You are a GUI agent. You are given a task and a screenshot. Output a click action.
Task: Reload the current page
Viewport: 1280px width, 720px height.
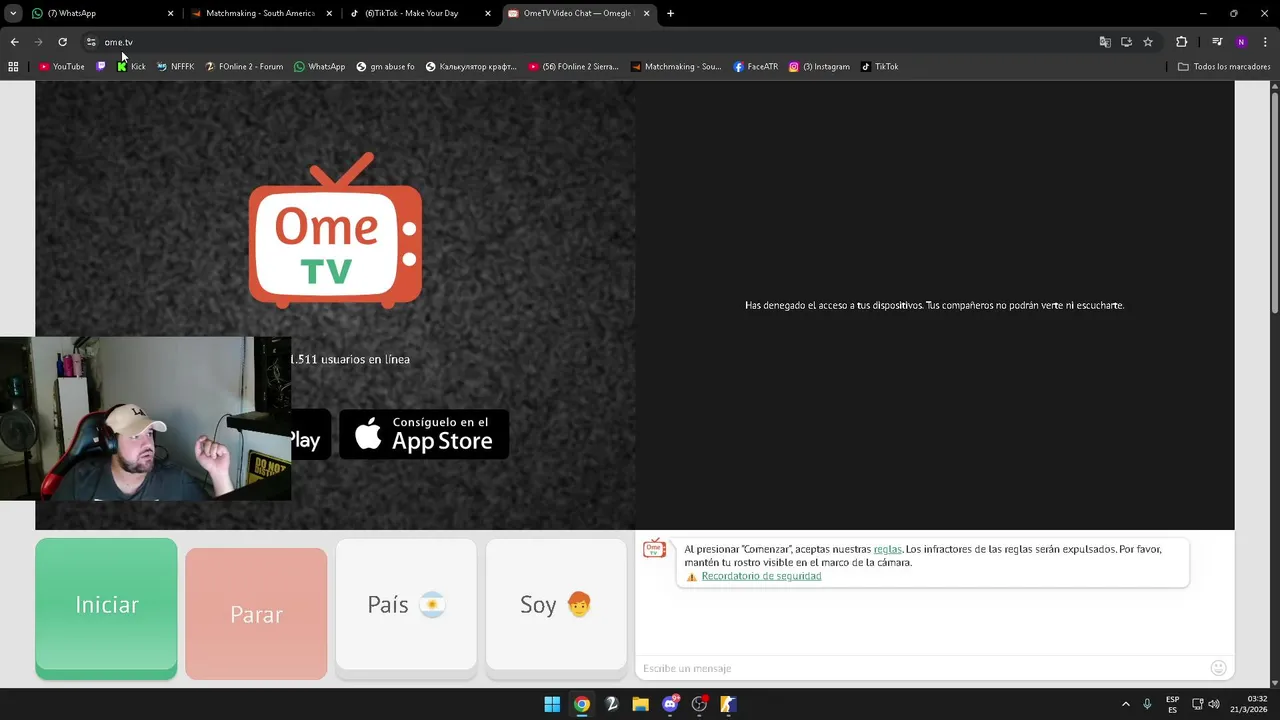[62, 42]
